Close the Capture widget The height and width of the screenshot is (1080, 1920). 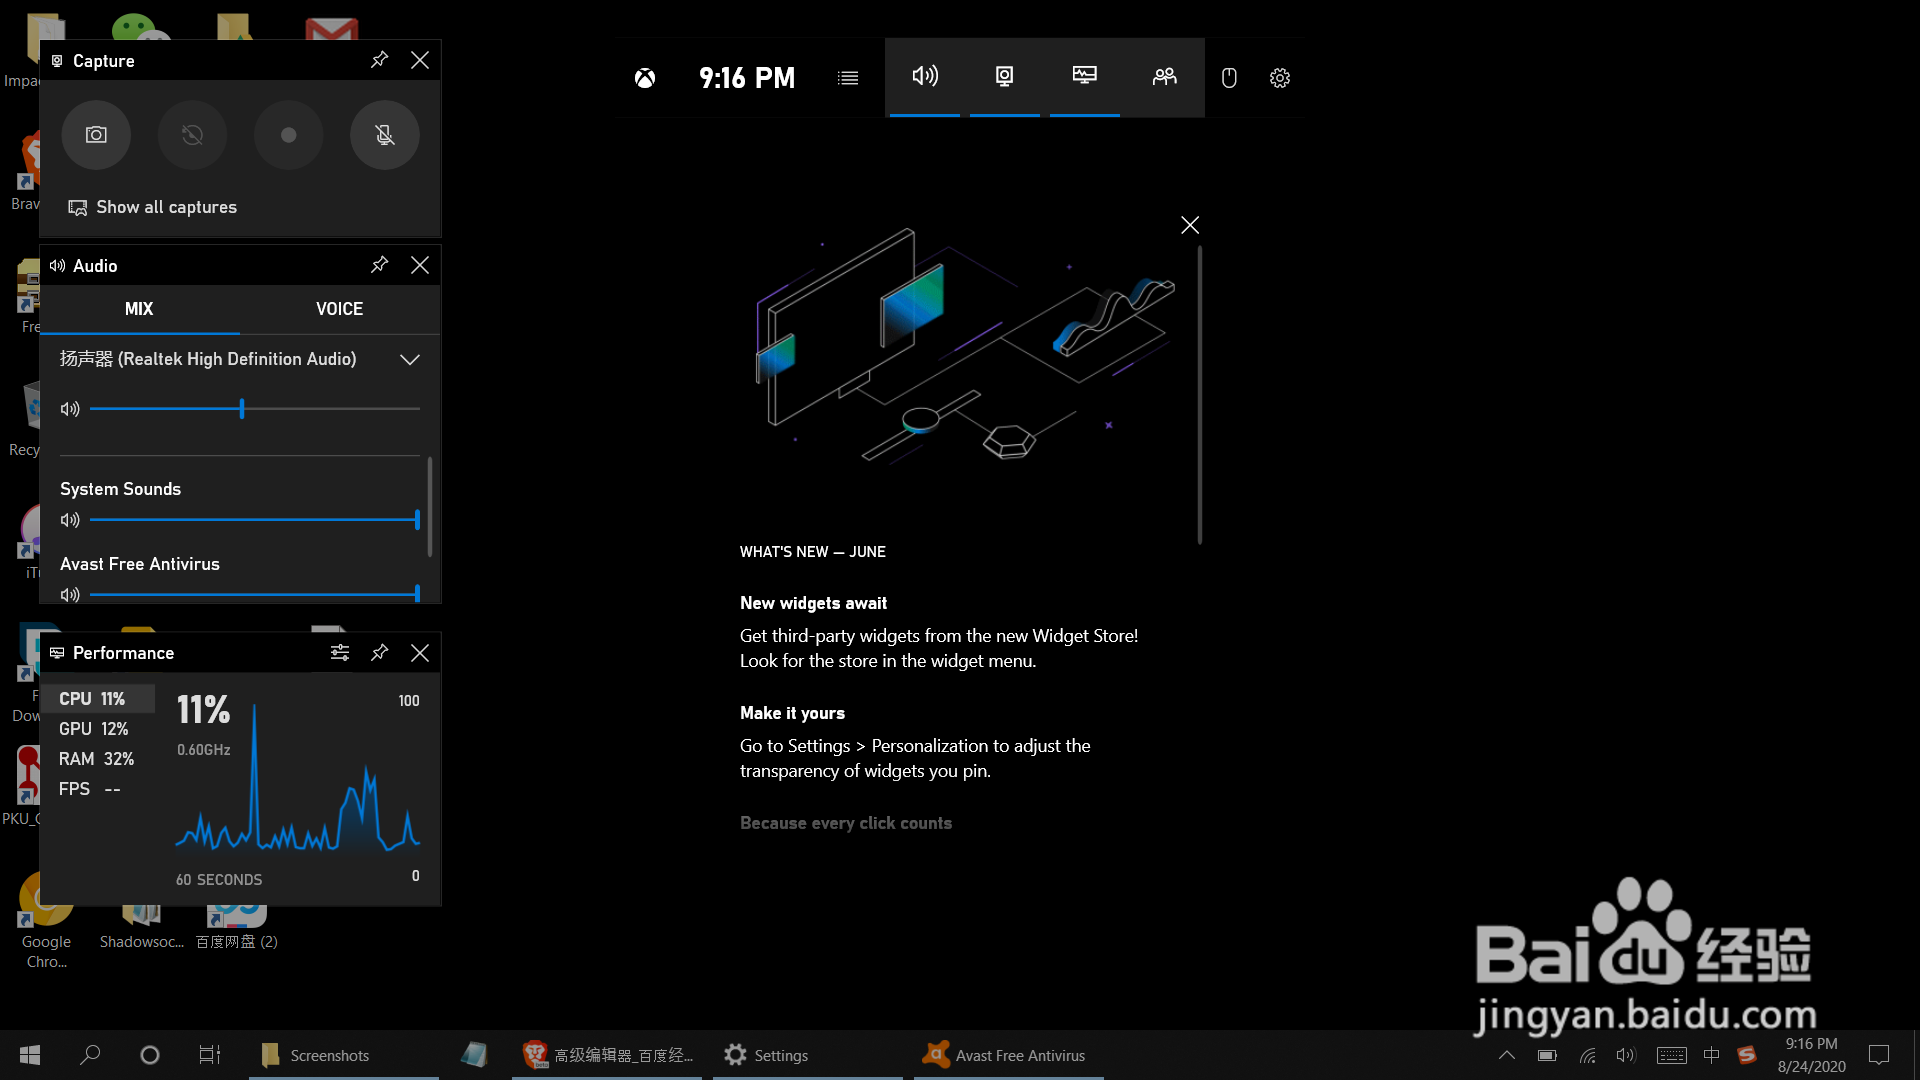420,60
